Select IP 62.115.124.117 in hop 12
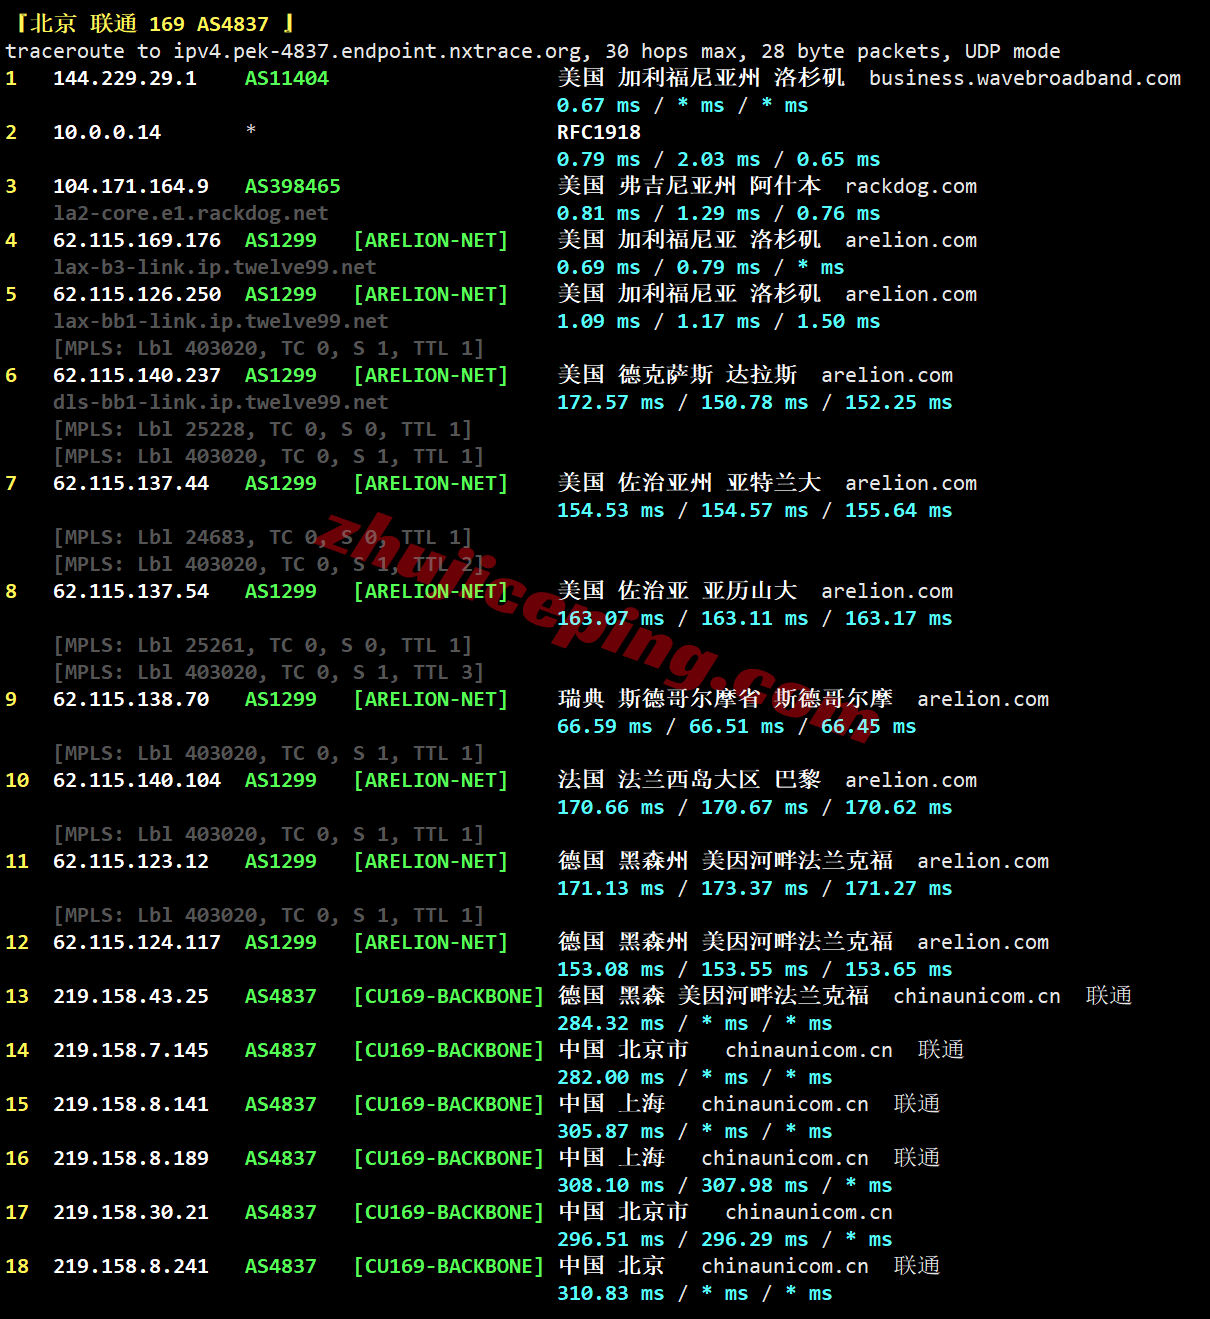 pos(137,942)
